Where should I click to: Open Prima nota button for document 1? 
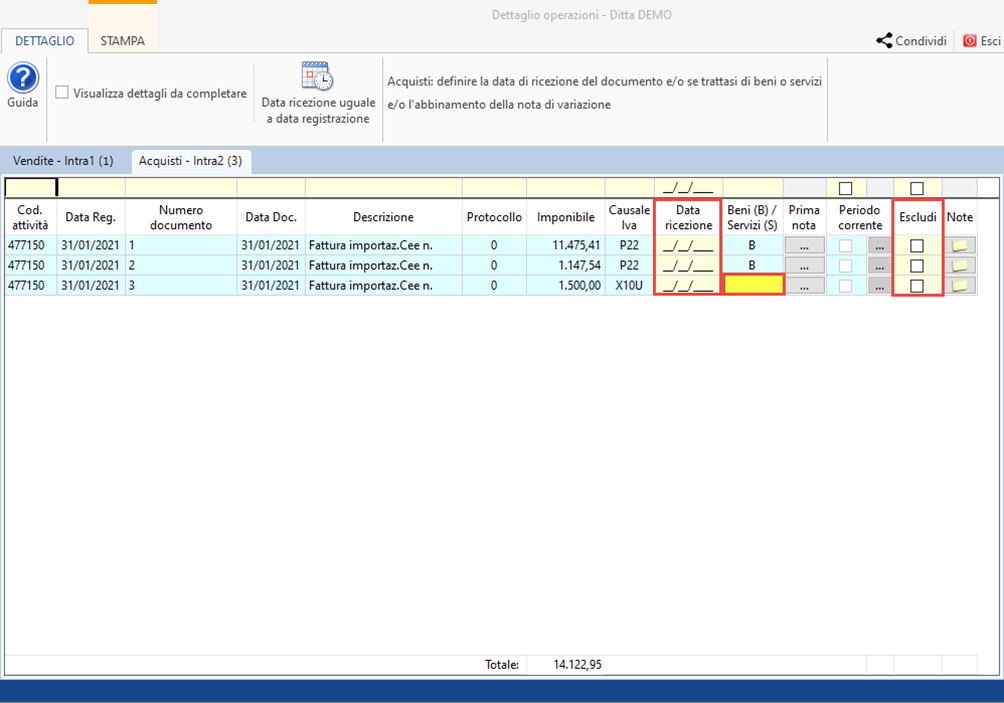[x=804, y=245]
